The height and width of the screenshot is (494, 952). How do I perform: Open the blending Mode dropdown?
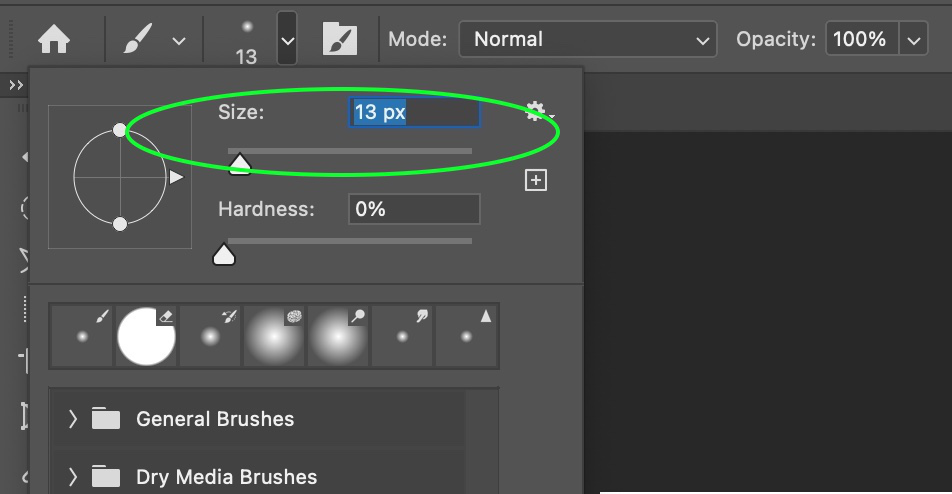point(587,40)
